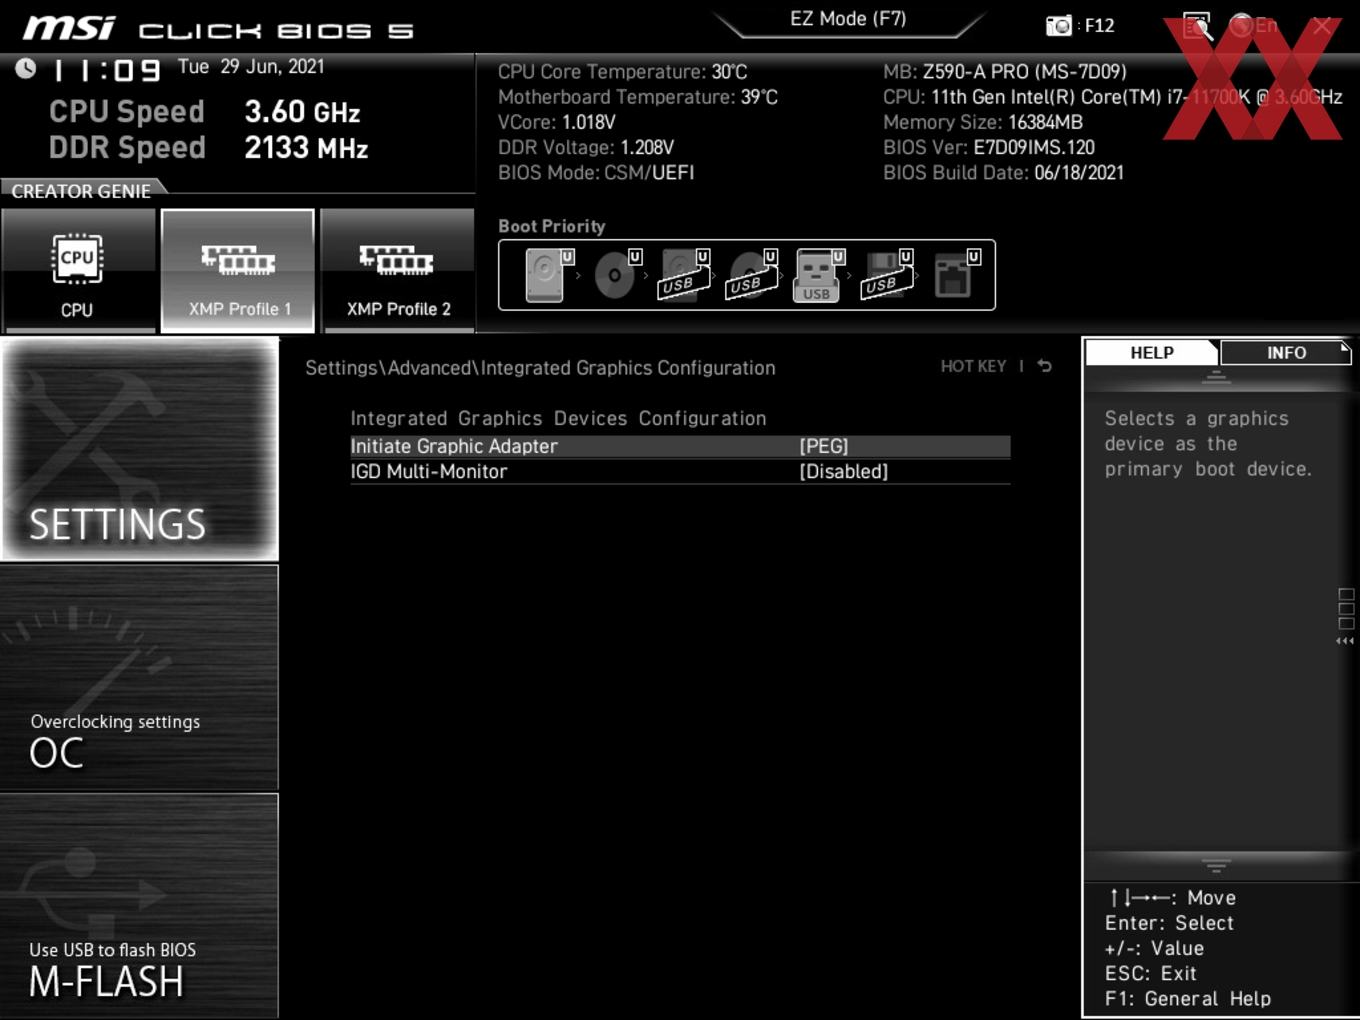This screenshot has height=1020, width=1360.
Task: Click the Memory Size 16384MB text
Action: tap(983, 122)
